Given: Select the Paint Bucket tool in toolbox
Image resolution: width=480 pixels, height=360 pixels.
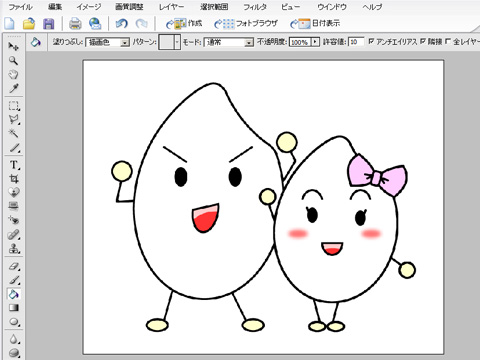Looking at the screenshot, I should click(x=14, y=294).
